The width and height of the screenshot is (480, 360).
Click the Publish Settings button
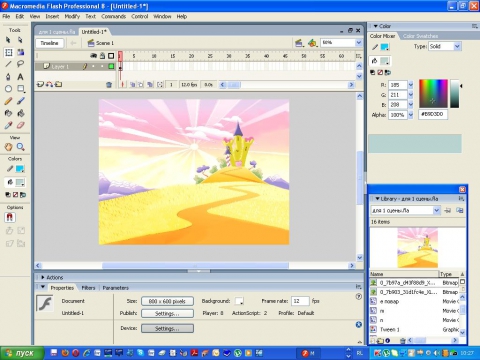[167, 313]
